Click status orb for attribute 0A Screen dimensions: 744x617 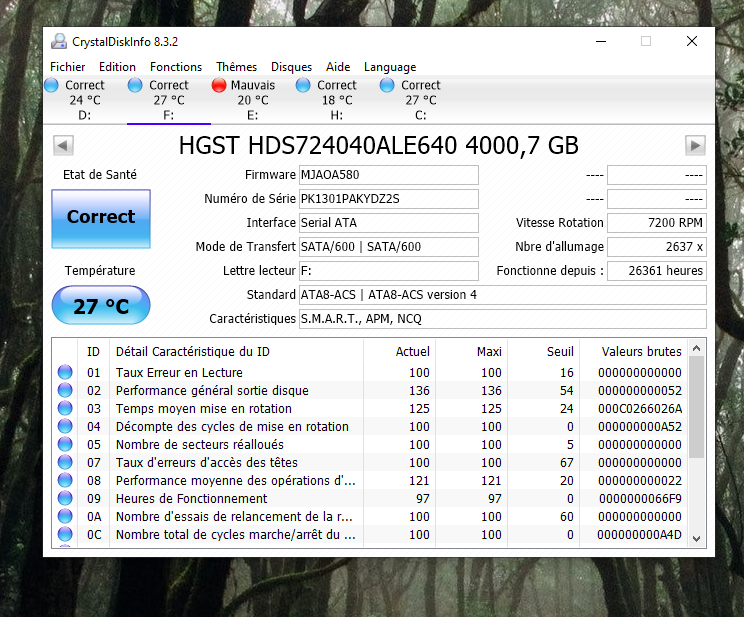click(65, 516)
